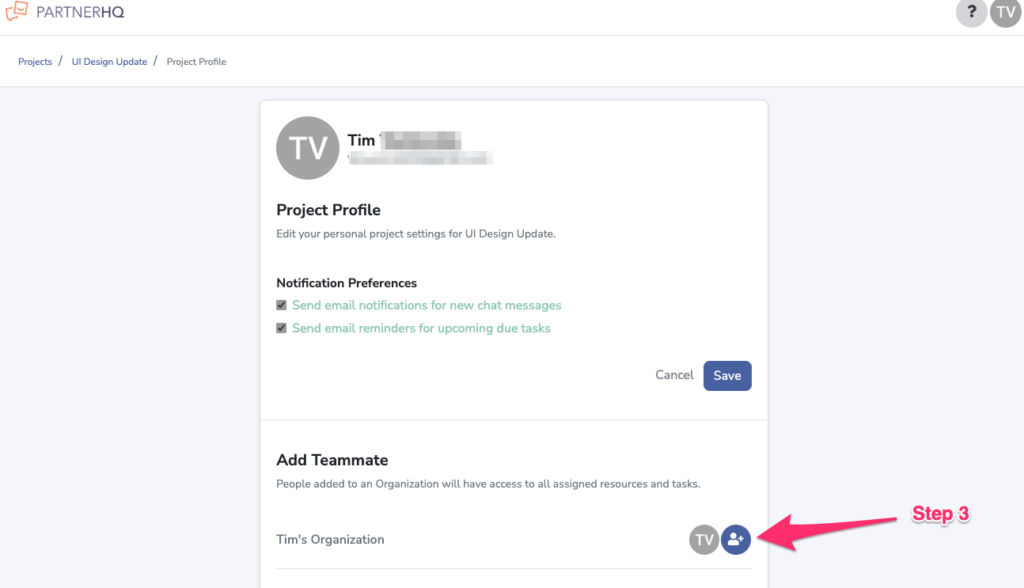The width and height of the screenshot is (1024, 588).
Task: Click the Save button
Action: (727, 376)
